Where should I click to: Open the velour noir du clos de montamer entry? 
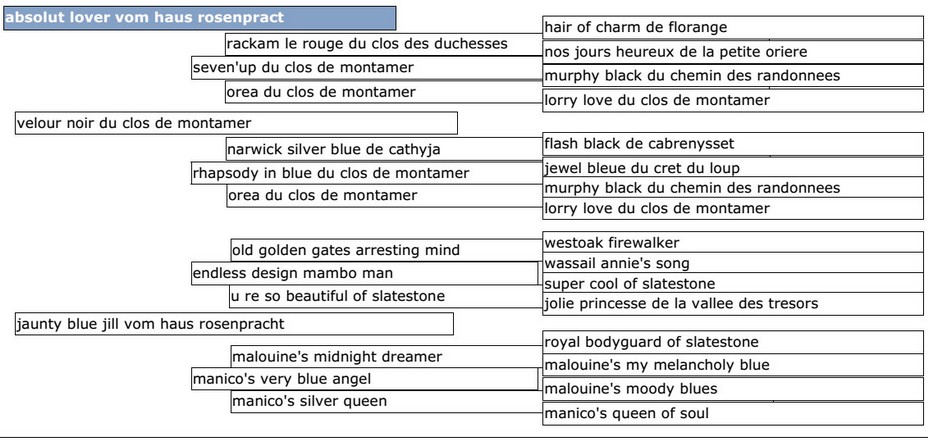click(236, 123)
